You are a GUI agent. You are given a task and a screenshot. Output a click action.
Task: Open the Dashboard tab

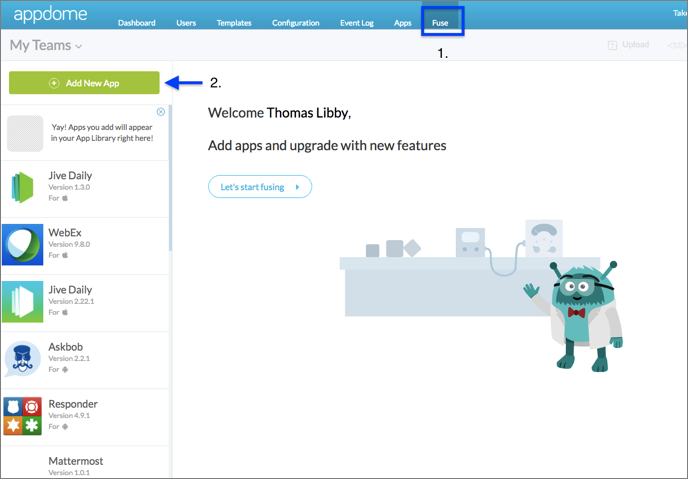click(136, 23)
